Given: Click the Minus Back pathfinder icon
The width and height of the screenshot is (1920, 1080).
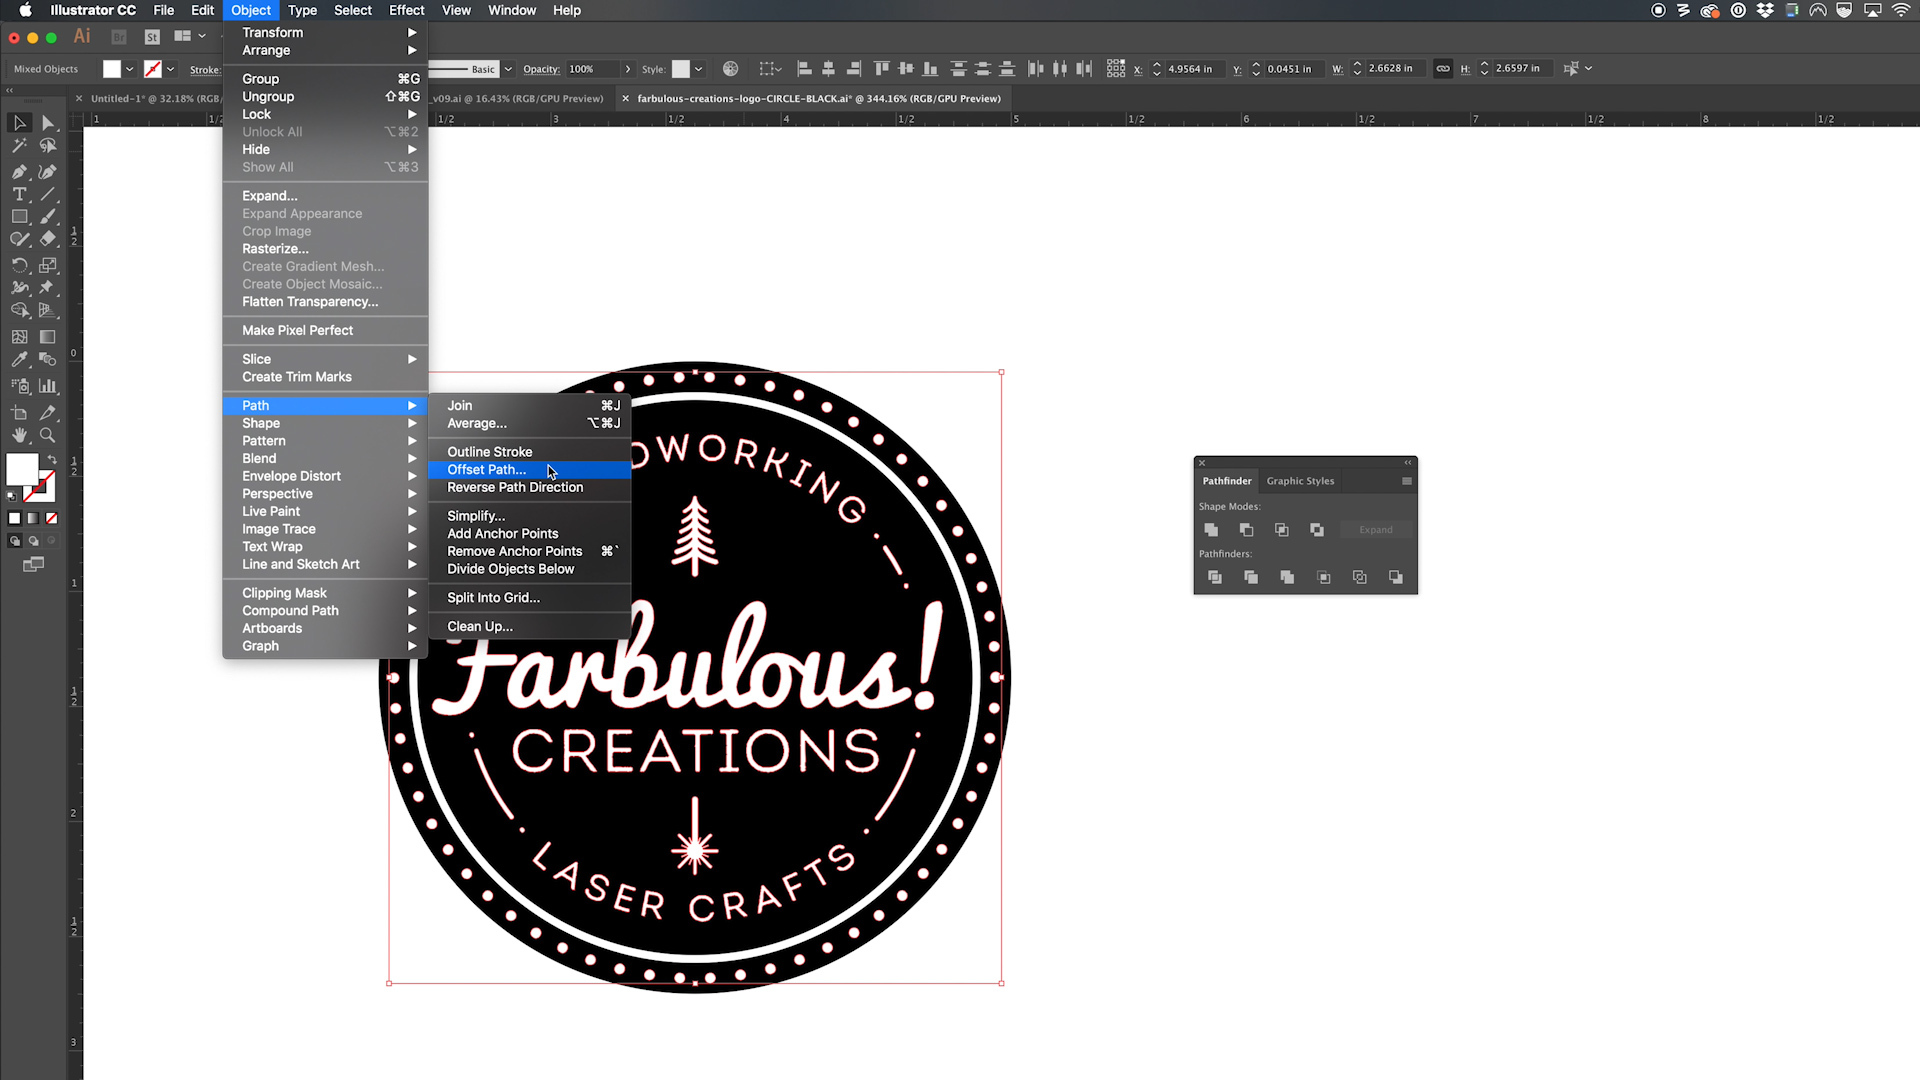Looking at the screenshot, I should click(x=1395, y=577).
